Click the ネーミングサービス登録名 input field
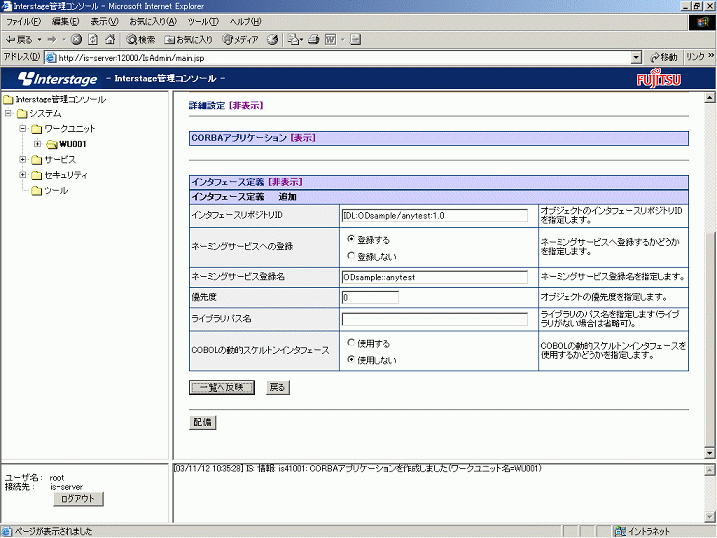The height and width of the screenshot is (538, 717). [435, 277]
